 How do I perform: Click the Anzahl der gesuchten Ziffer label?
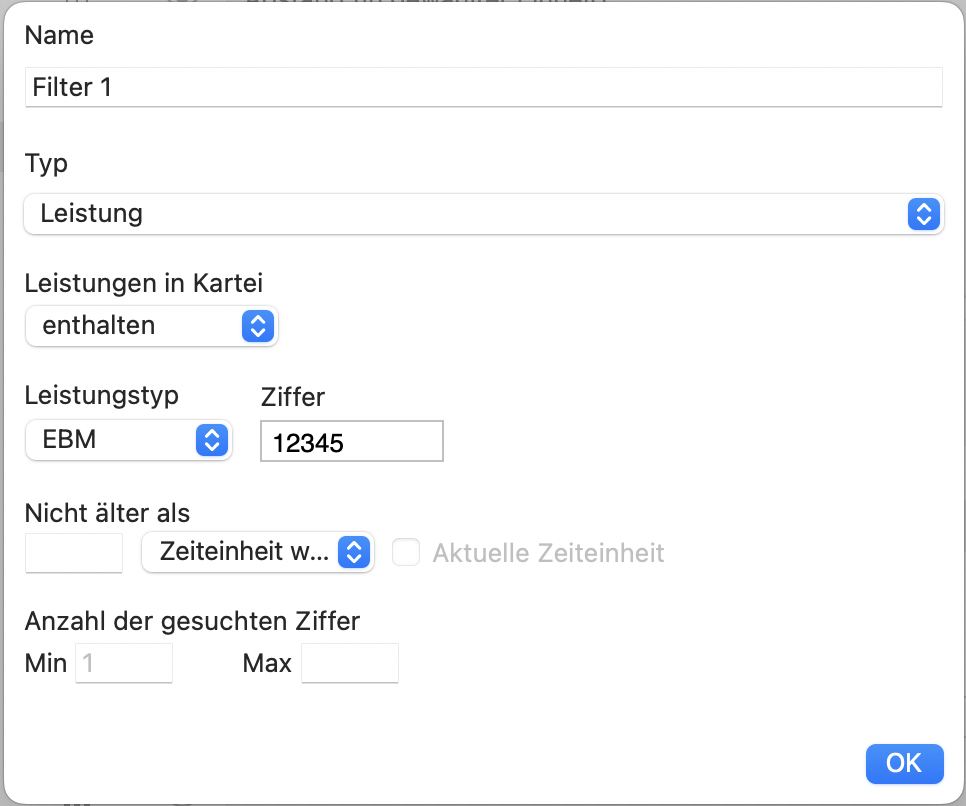pos(192,621)
